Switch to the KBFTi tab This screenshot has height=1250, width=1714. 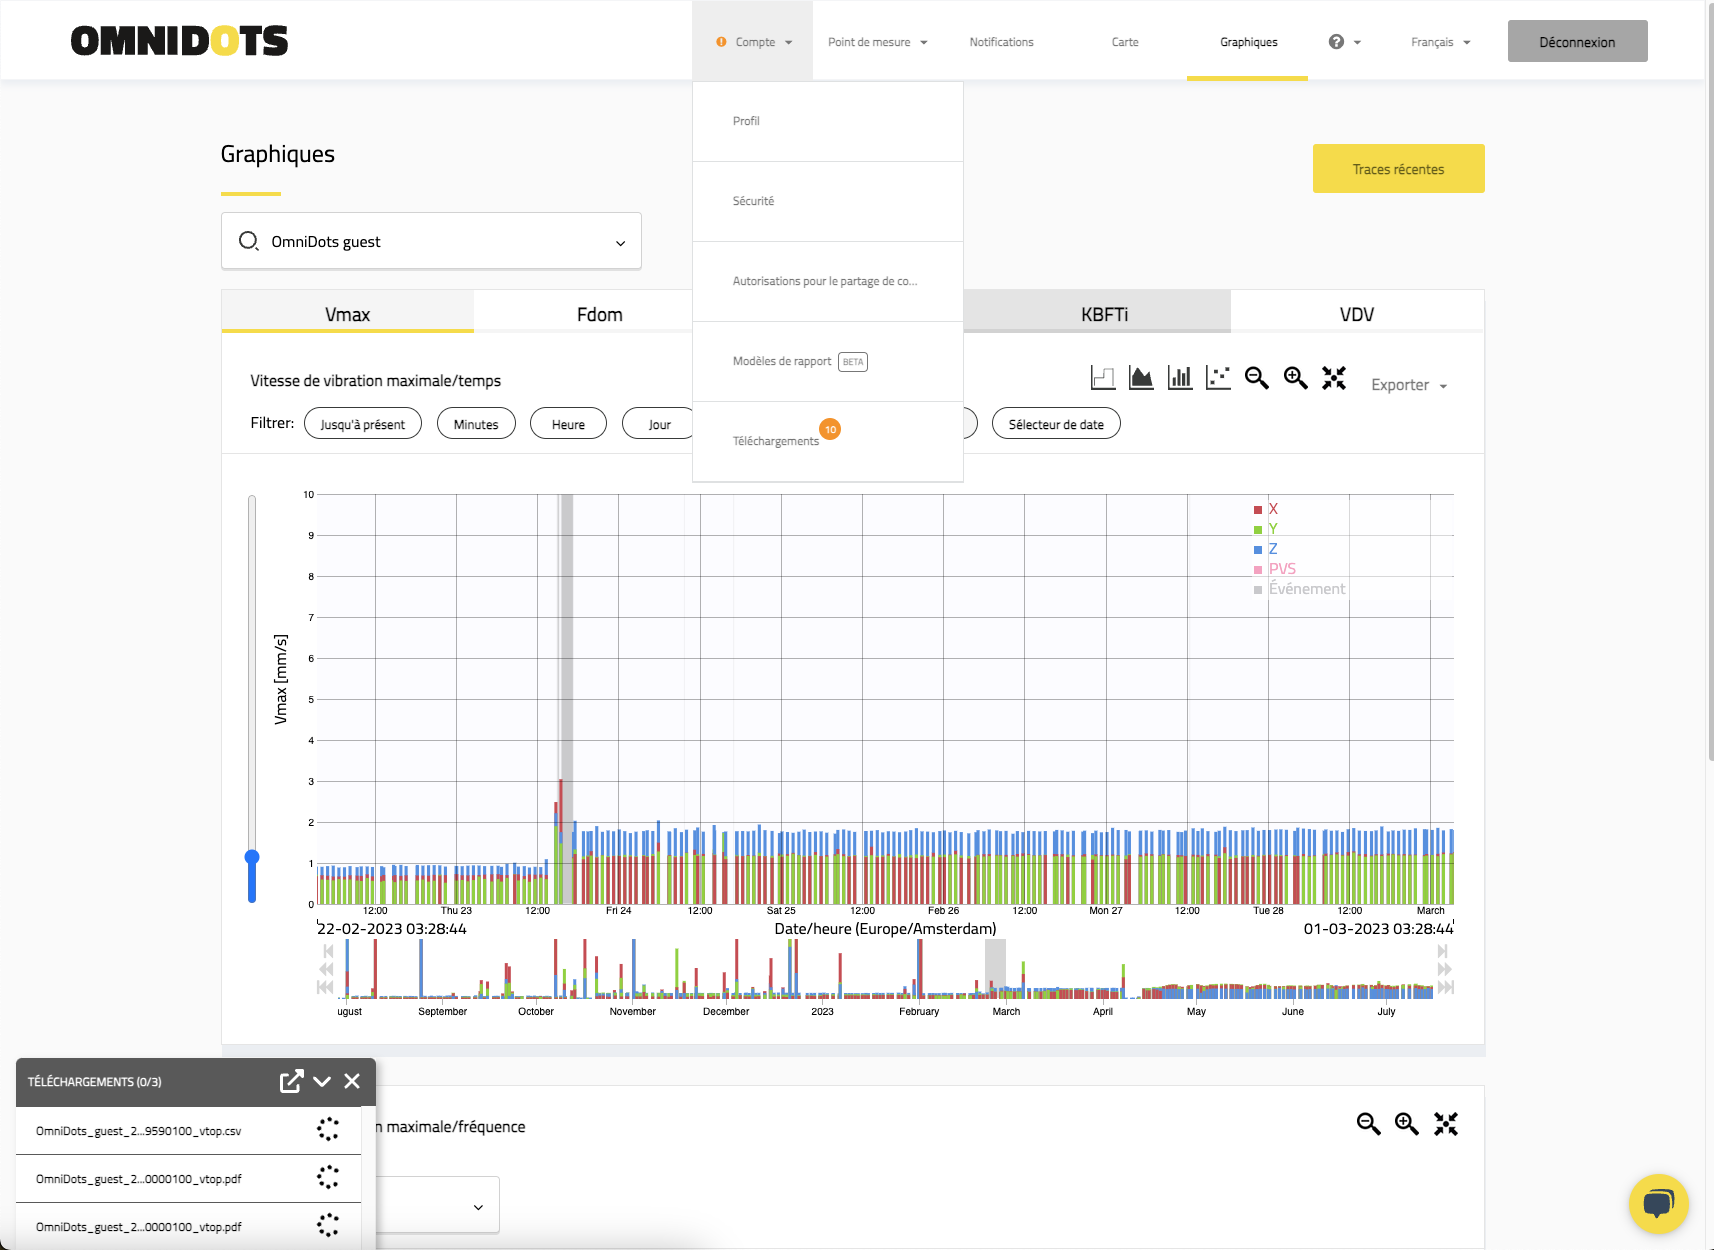click(x=1104, y=314)
